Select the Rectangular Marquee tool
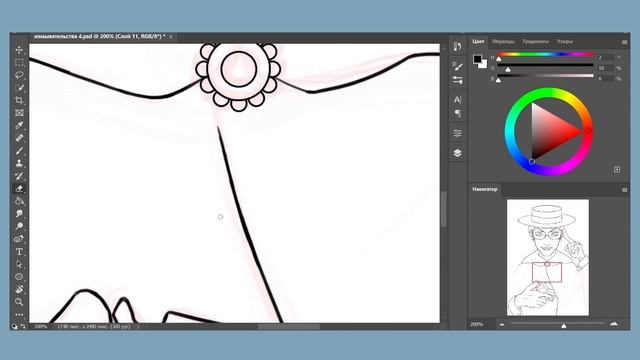640x360 pixels. point(19,62)
